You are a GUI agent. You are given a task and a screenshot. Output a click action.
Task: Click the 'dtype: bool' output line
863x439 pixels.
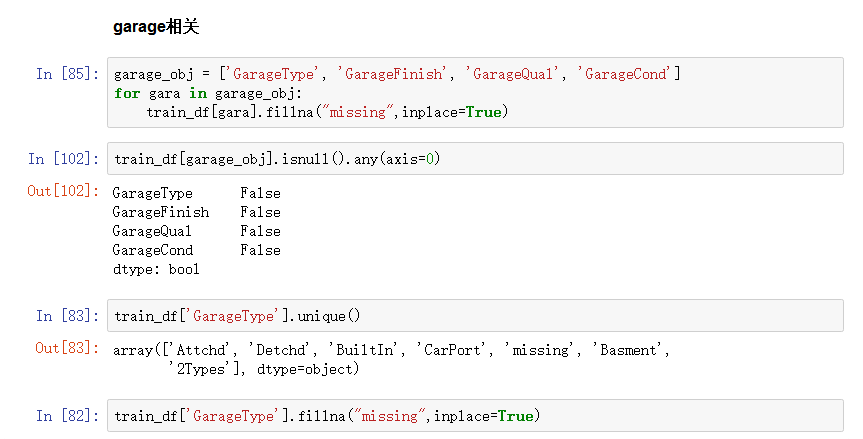click(156, 269)
